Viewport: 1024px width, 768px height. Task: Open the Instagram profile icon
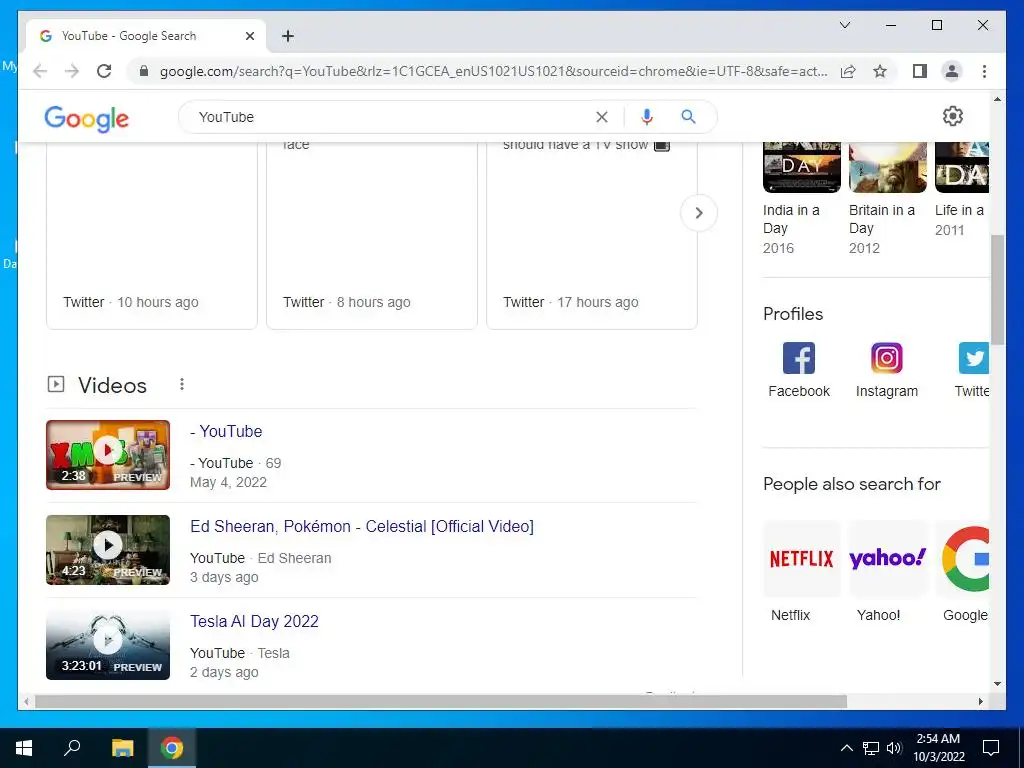[x=887, y=358]
